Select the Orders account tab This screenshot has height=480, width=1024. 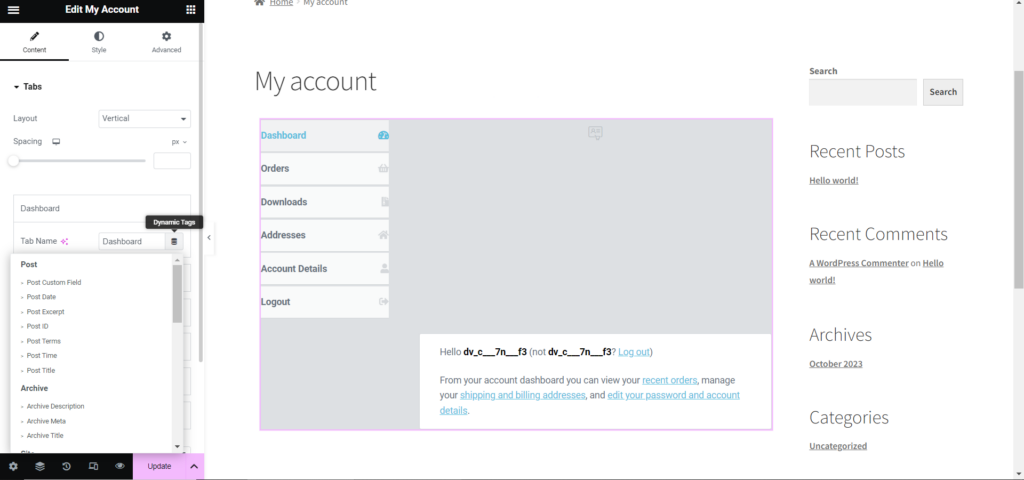pos(325,168)
